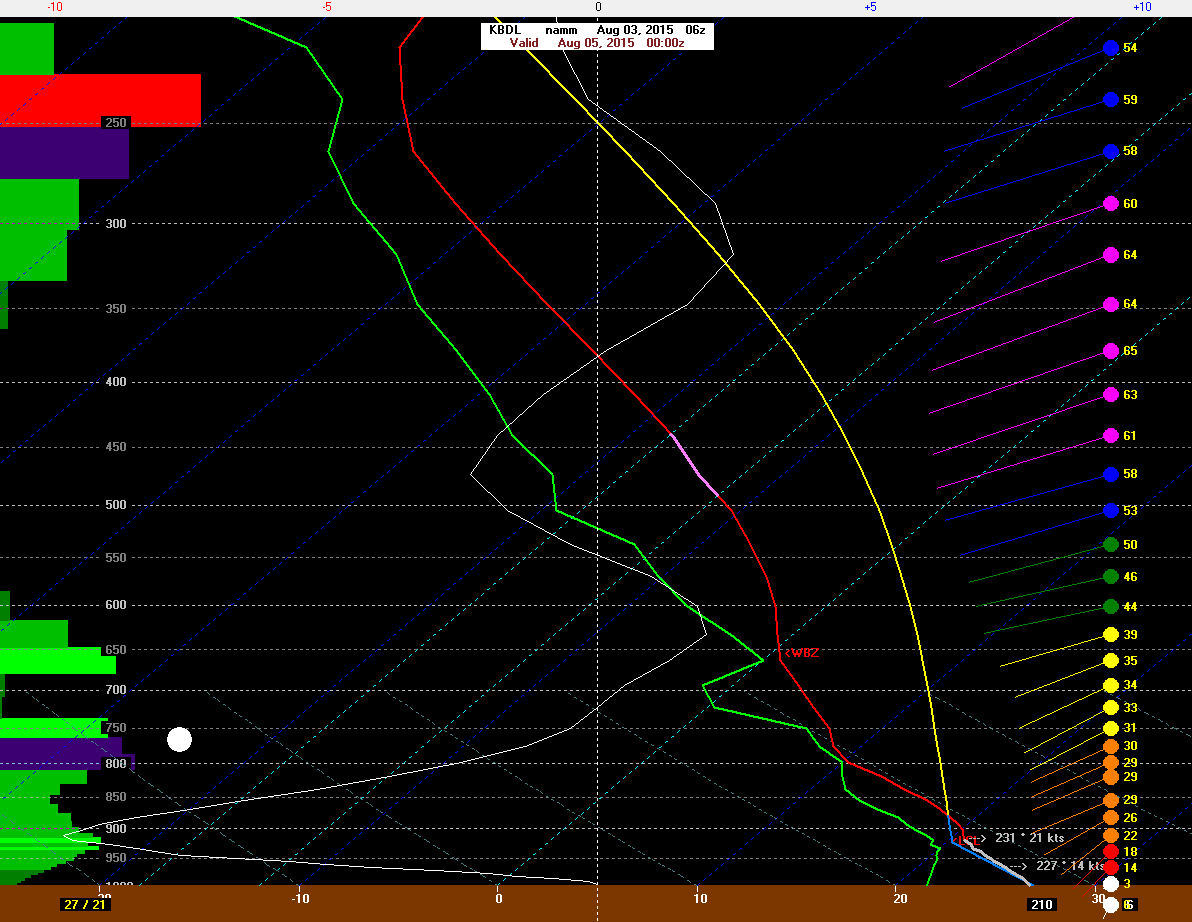
Task: Click the '27 / 21' surface temperature label
Action: click(85, 905)
